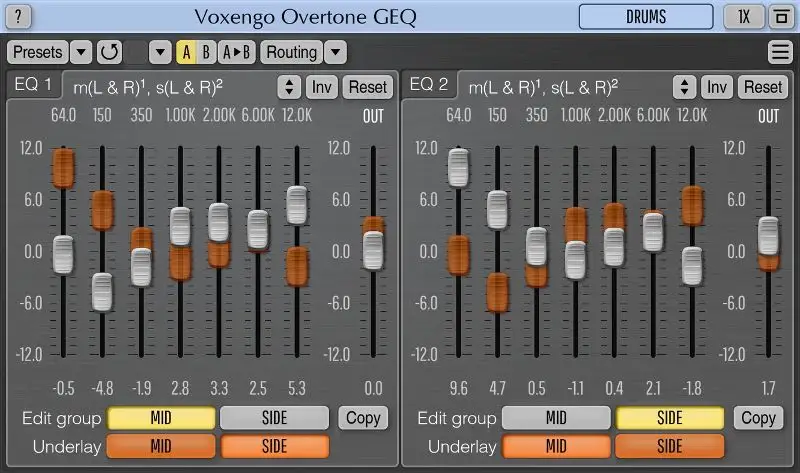
Task: Expand the Routing dropdown arrow
Action: 335,52
